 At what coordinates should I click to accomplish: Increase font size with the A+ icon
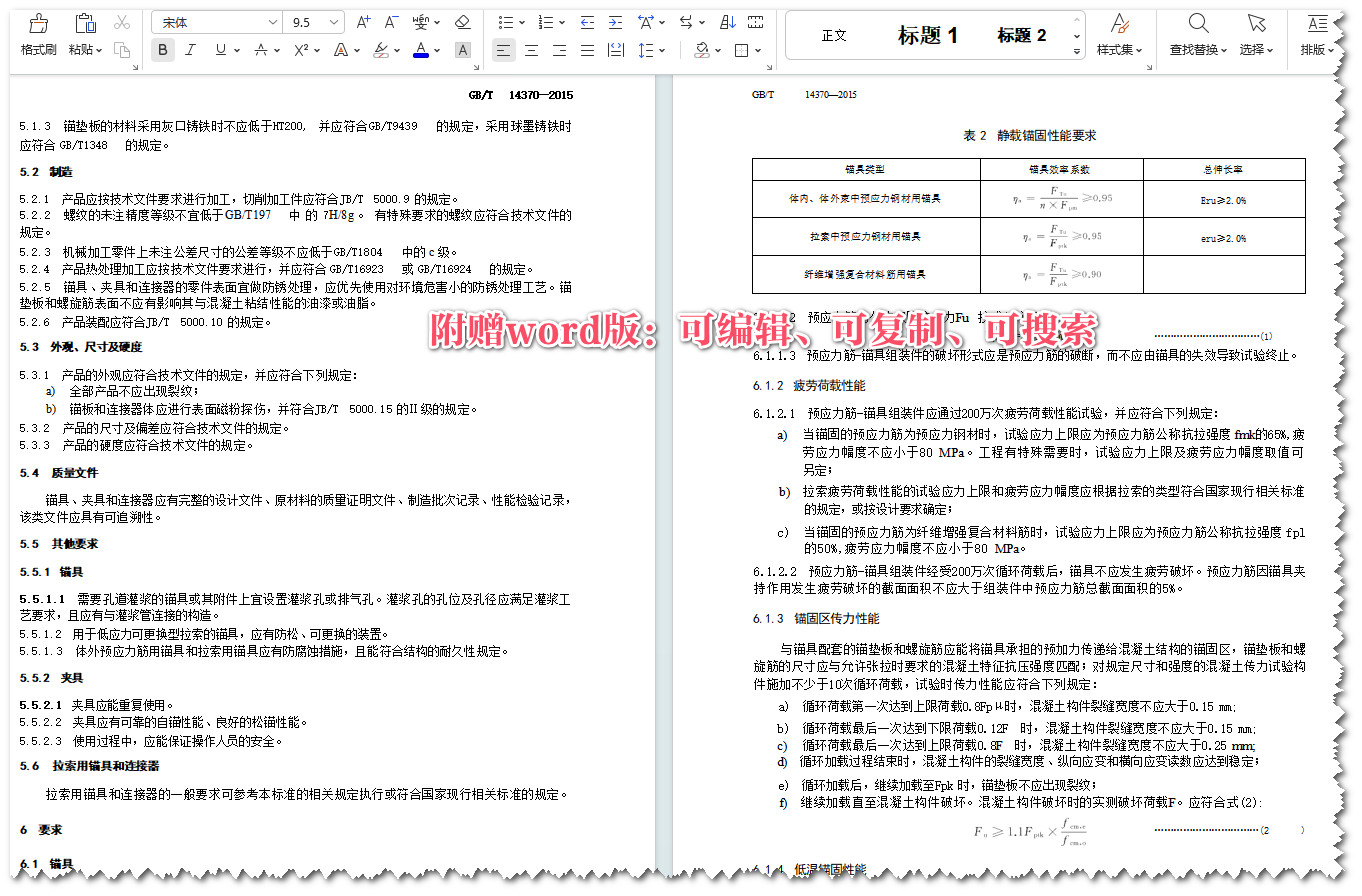click(x=363, y=21)
